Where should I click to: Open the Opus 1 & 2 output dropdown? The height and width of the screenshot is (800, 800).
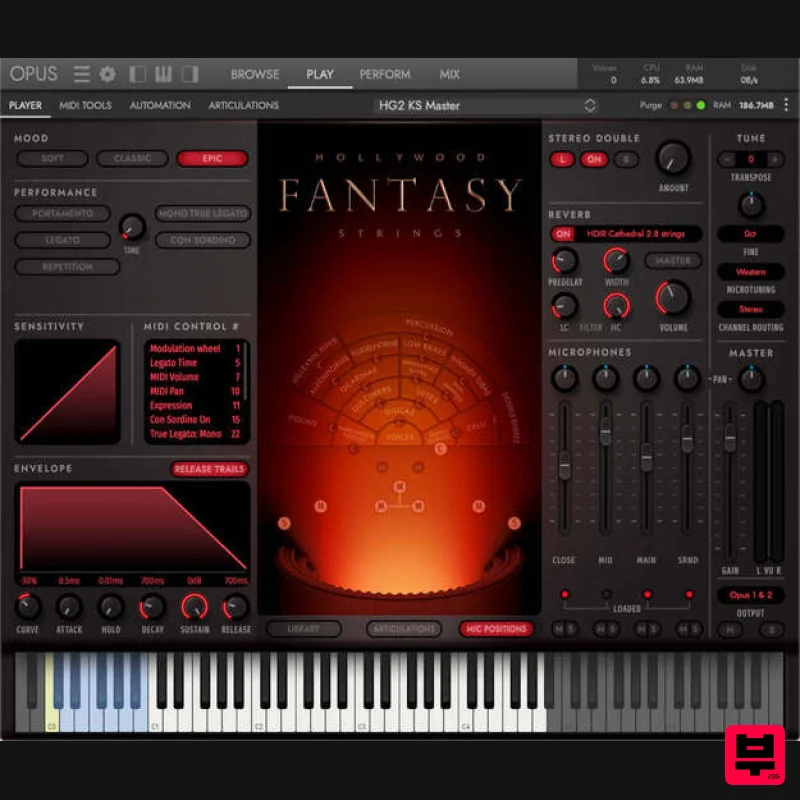pyautogui.click(x=751, y=595)
